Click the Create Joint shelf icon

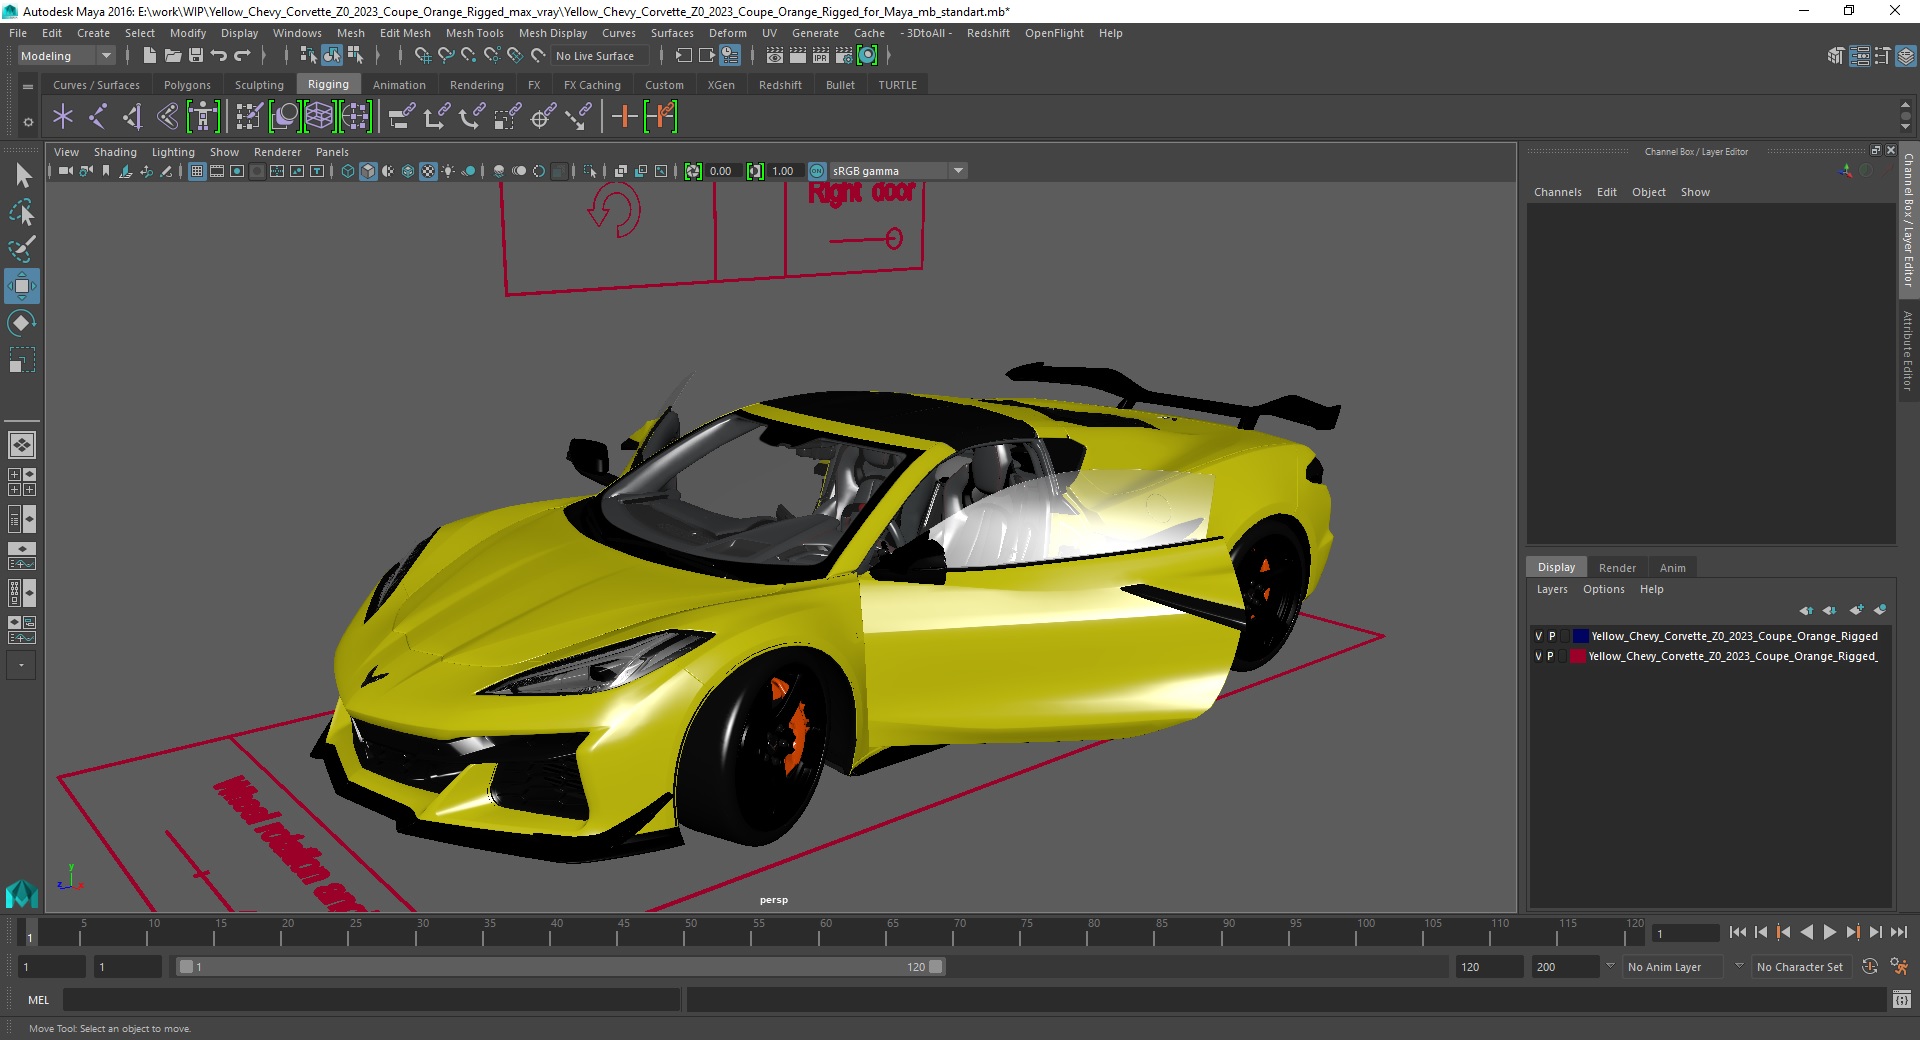(x=97, y=117)
